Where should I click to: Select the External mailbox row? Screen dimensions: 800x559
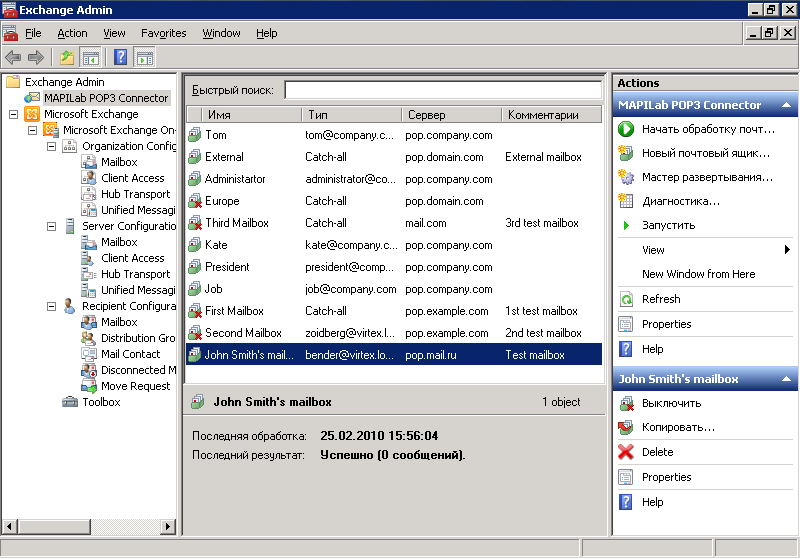pyautogui.click(x=394, y=157)
